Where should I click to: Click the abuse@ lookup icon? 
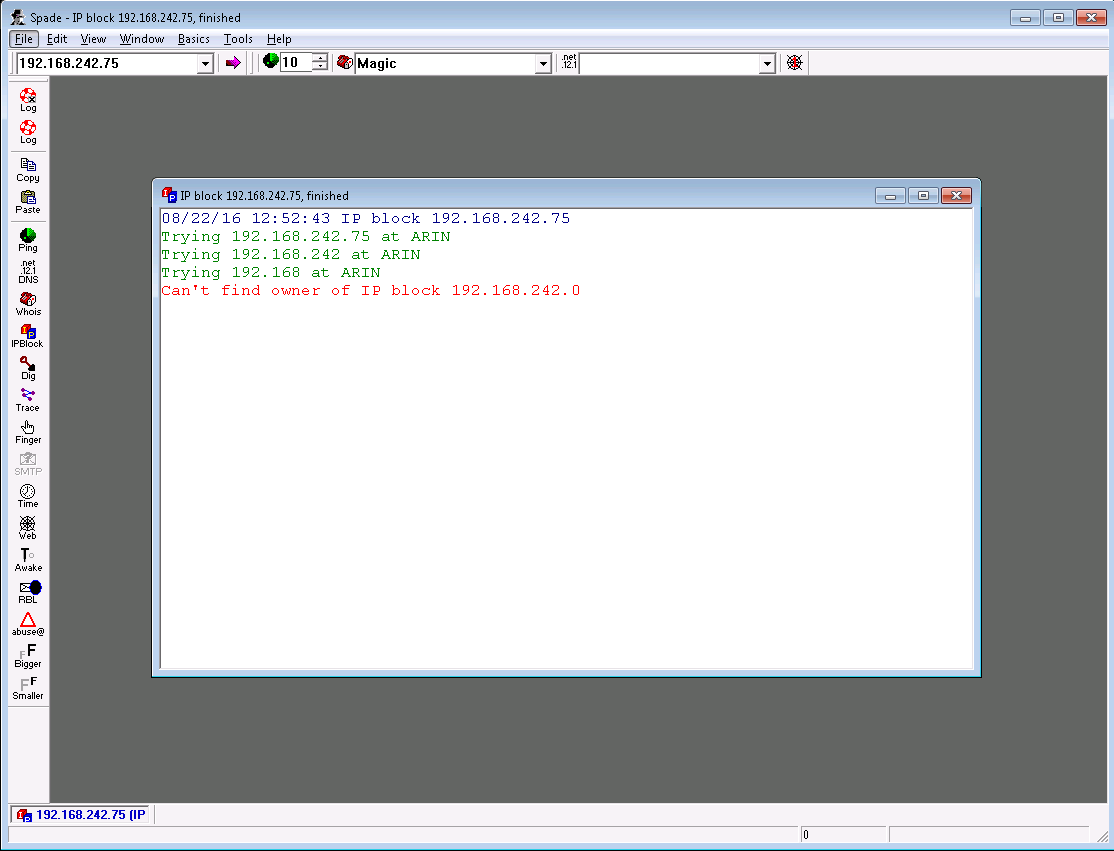(x=28, y=623)
